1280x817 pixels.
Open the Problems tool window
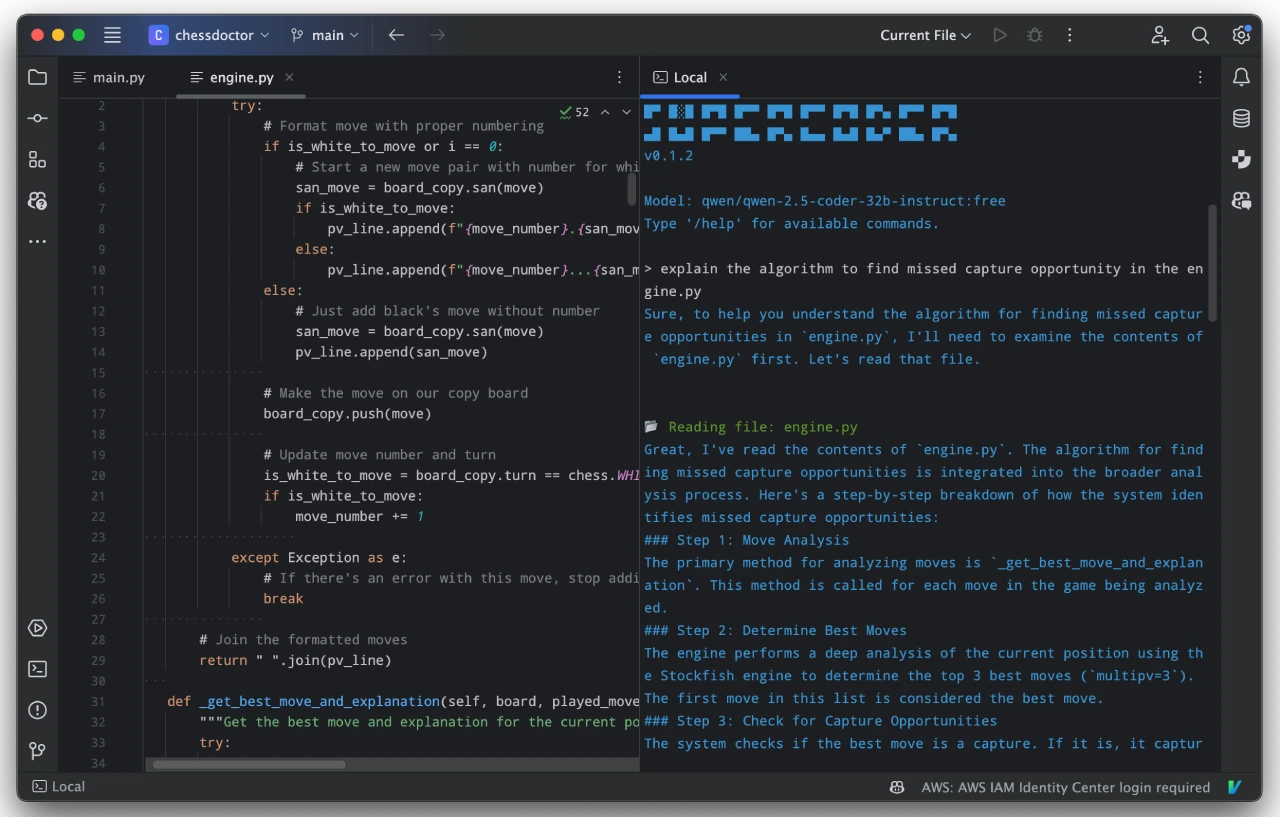click(37, 710)
